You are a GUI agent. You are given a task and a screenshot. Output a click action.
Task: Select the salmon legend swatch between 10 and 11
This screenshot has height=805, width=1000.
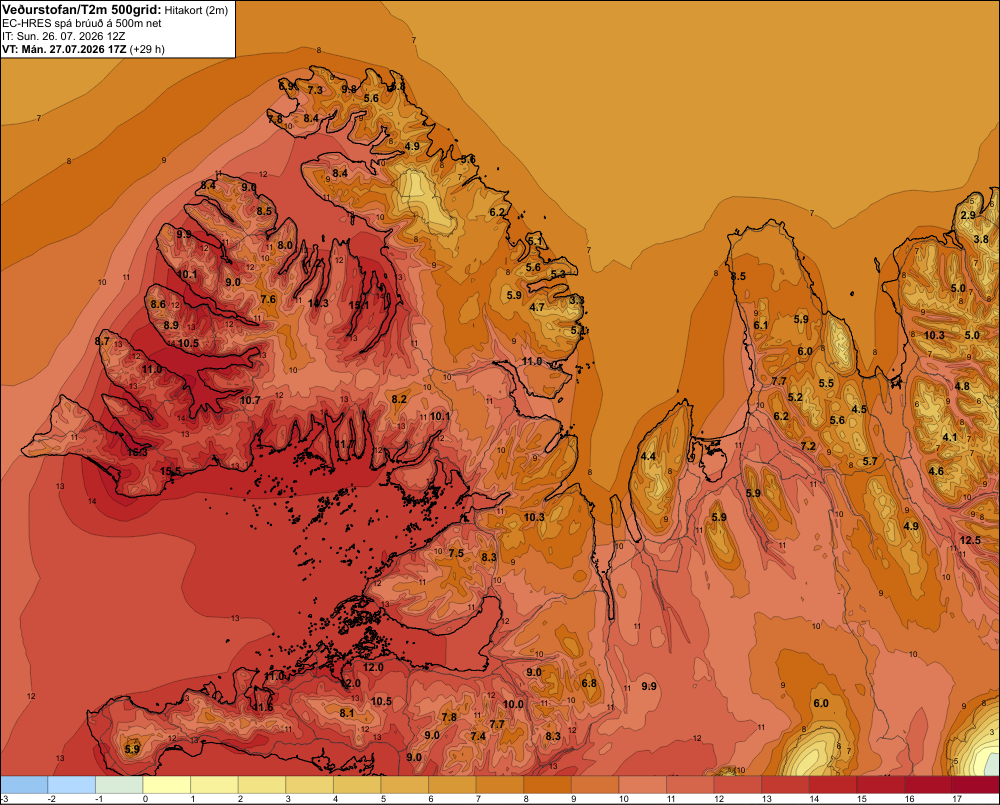[642, 785]
